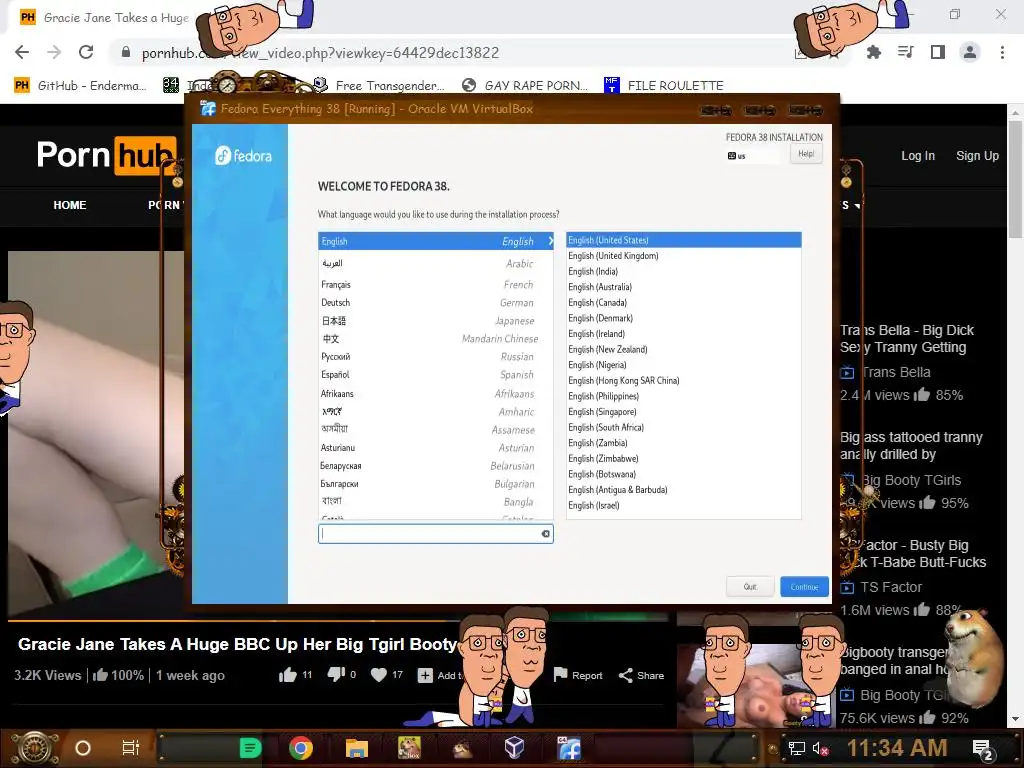Choose English (Australia) locale
The height and width of the screenshot is (768, 1024).
pos(683,287)
